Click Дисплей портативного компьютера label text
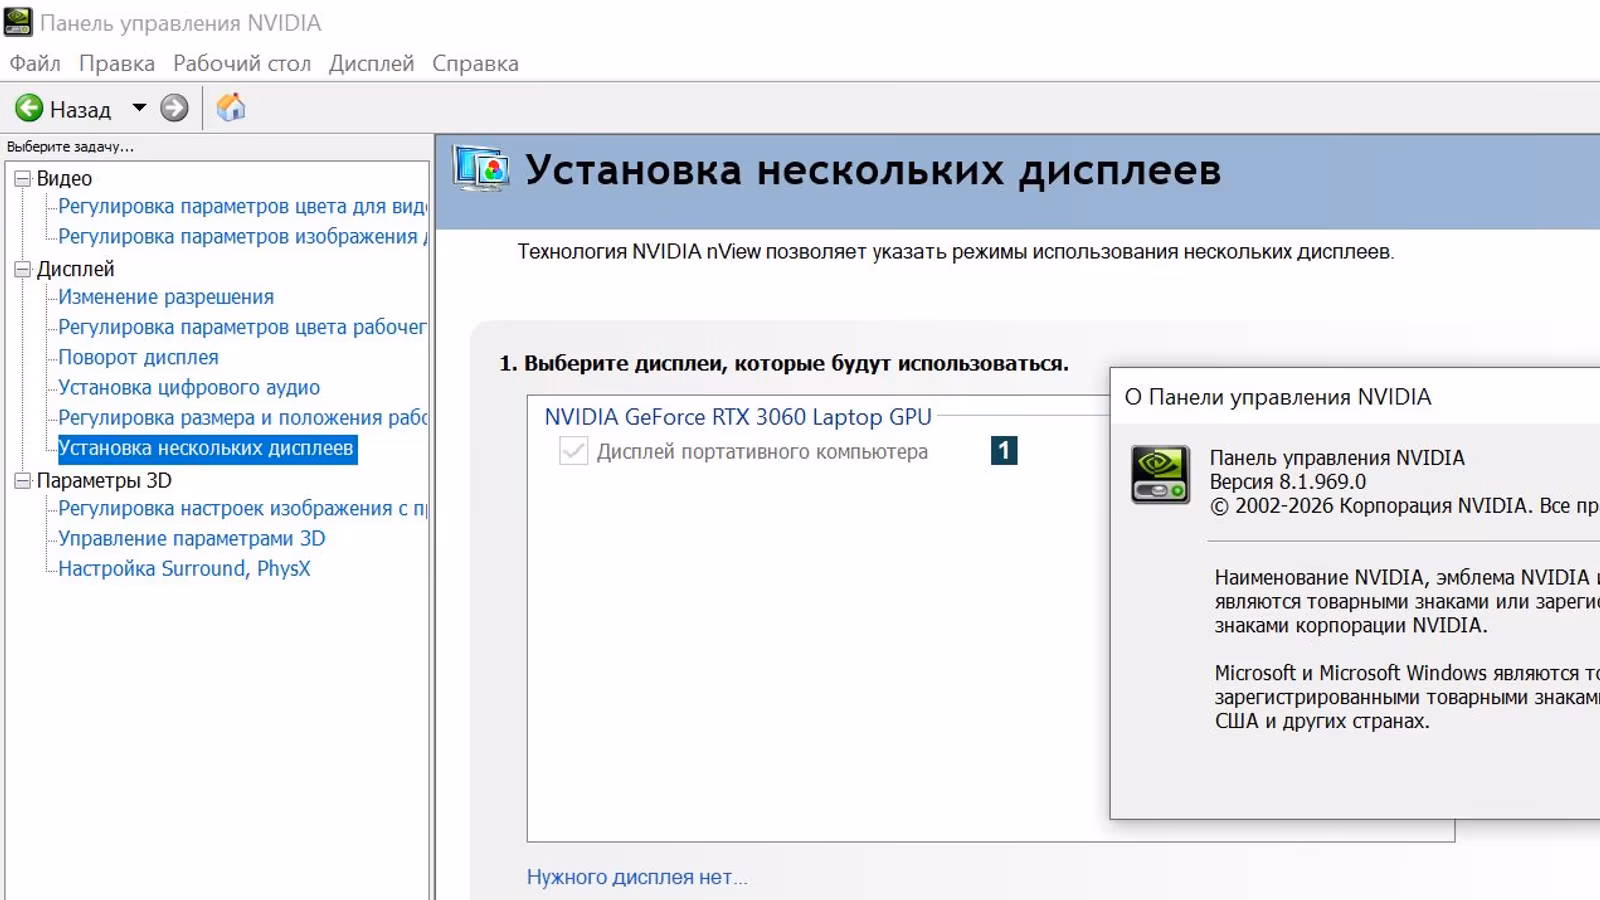The width and height of the screenshot is (1600, 900). tap(762, 452)
